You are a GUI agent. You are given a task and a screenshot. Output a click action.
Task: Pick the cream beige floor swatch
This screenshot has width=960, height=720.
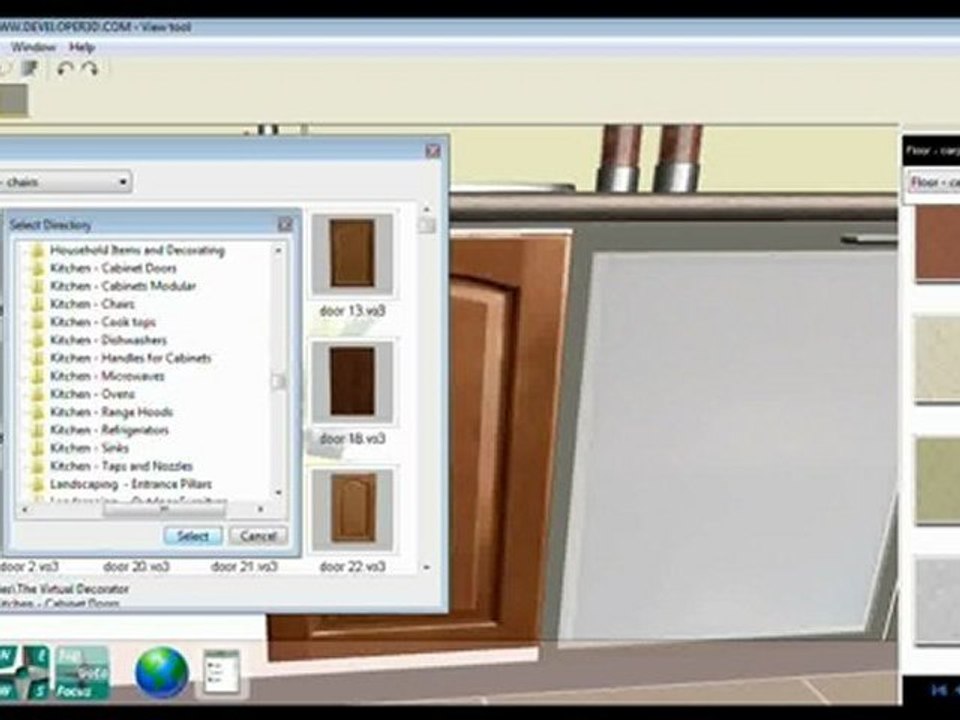(x=937, y=359)
